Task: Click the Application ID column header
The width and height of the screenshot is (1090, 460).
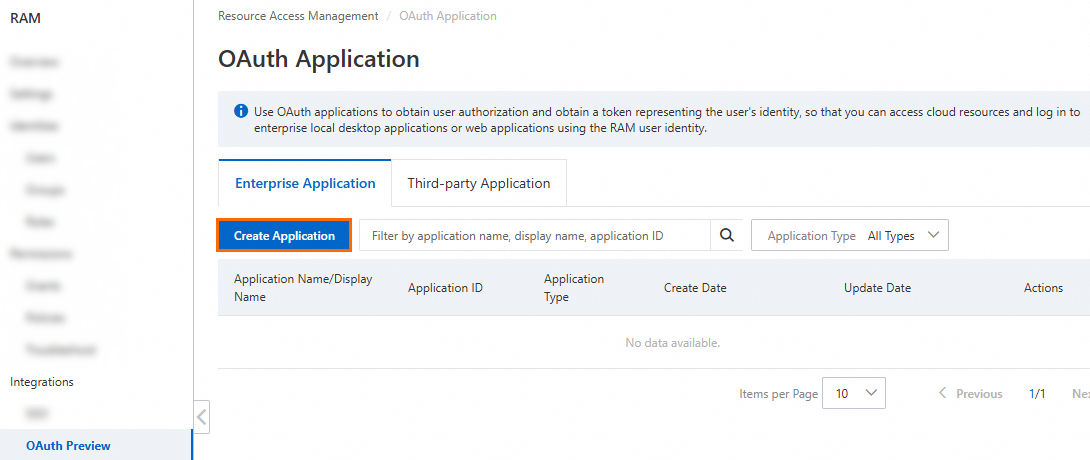Action: click(x=445, y=288)
